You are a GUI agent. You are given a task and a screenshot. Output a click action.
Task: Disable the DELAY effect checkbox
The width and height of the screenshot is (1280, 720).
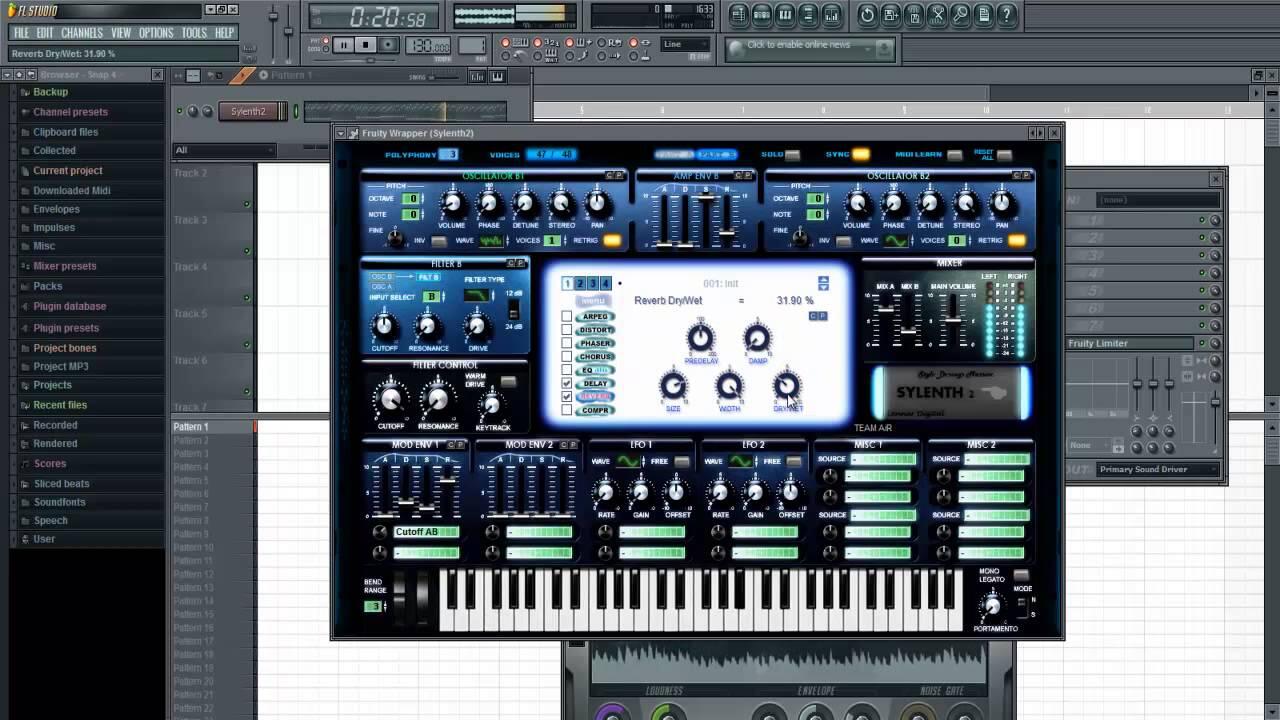(x=567, y=383)
